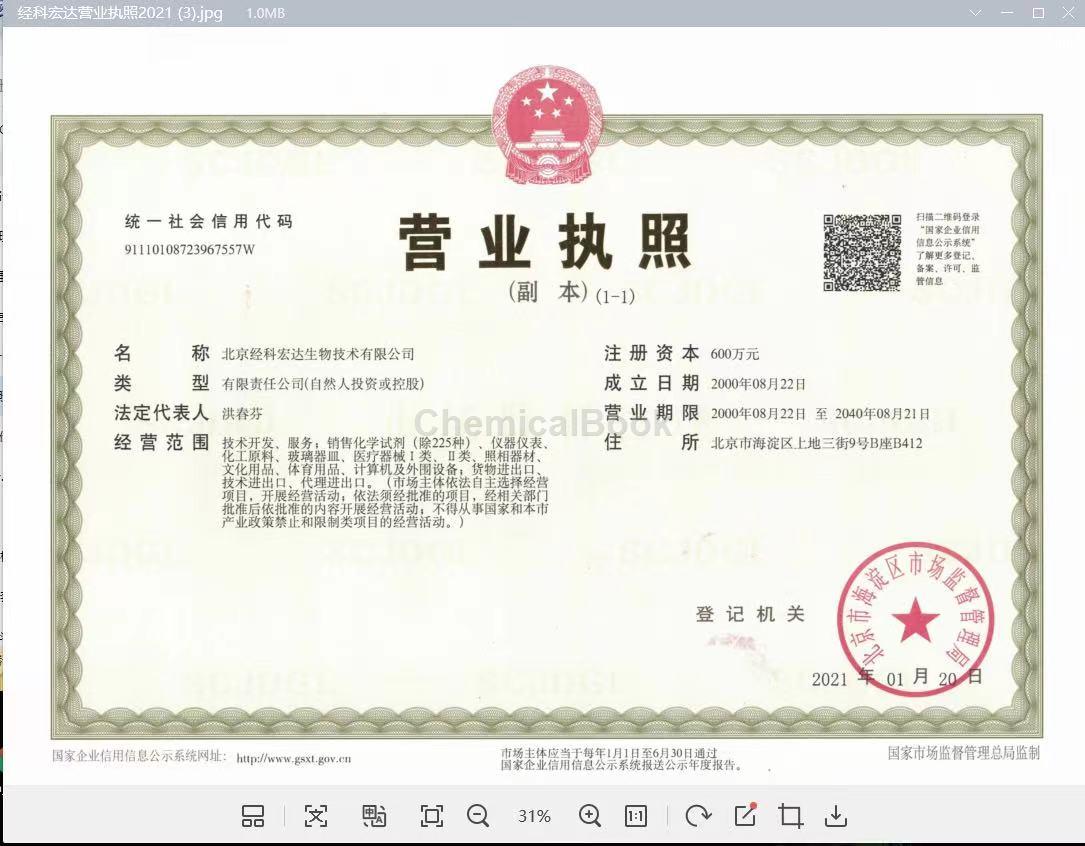This screenshot has width=1085, height=846.
Task: Minimize the image viewer window
Action: click(1007, 12)
